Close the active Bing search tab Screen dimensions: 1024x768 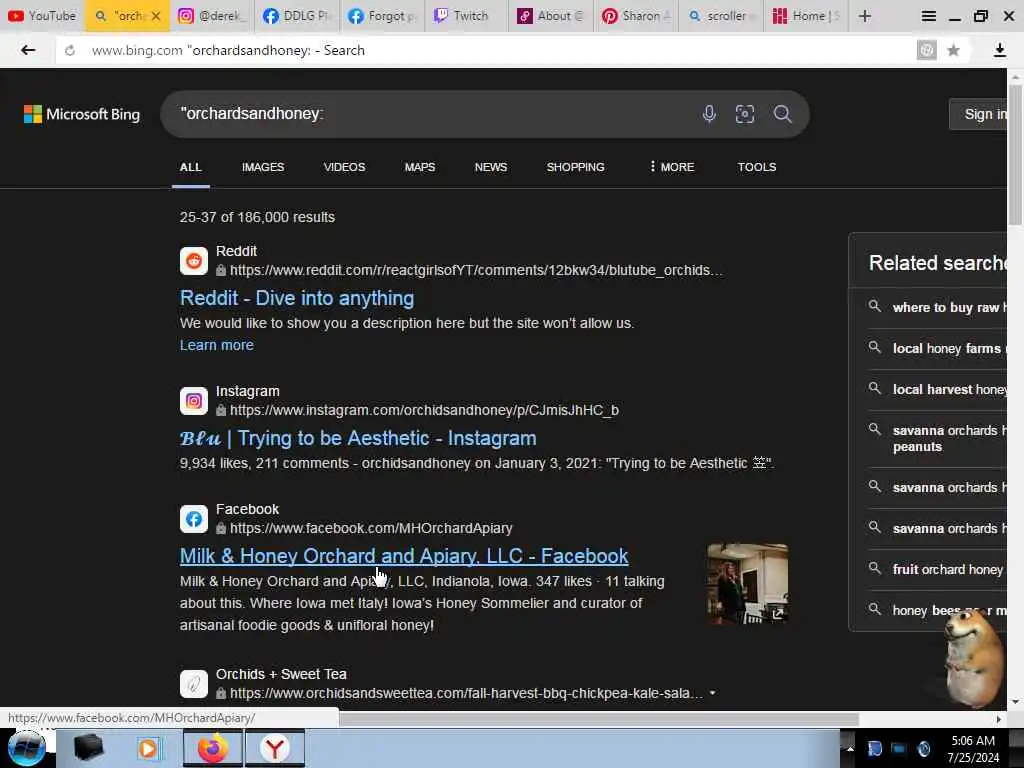coord(155,16)
